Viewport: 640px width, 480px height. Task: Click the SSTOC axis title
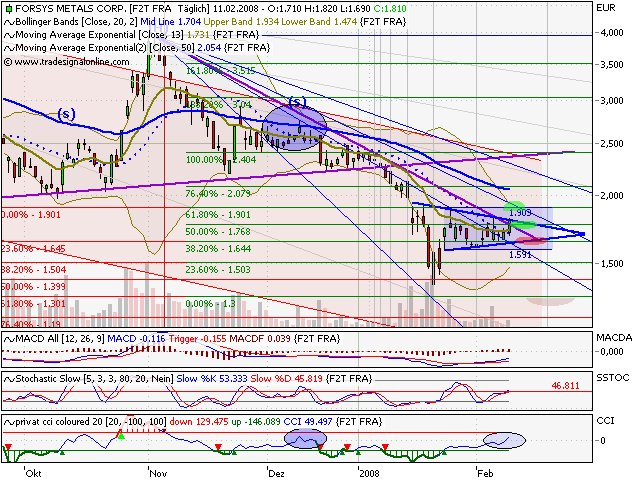click(611, 378)
